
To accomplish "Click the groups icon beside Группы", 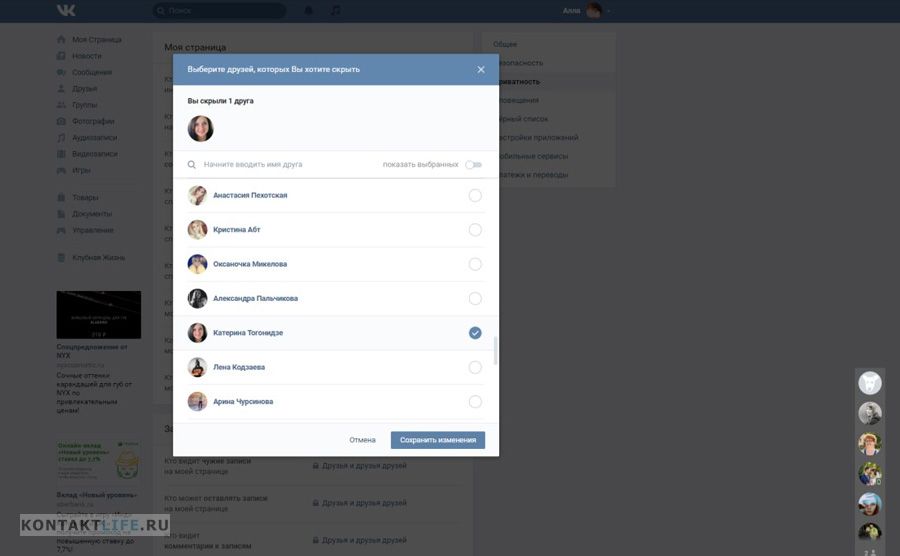I will (x=61, y=105).
